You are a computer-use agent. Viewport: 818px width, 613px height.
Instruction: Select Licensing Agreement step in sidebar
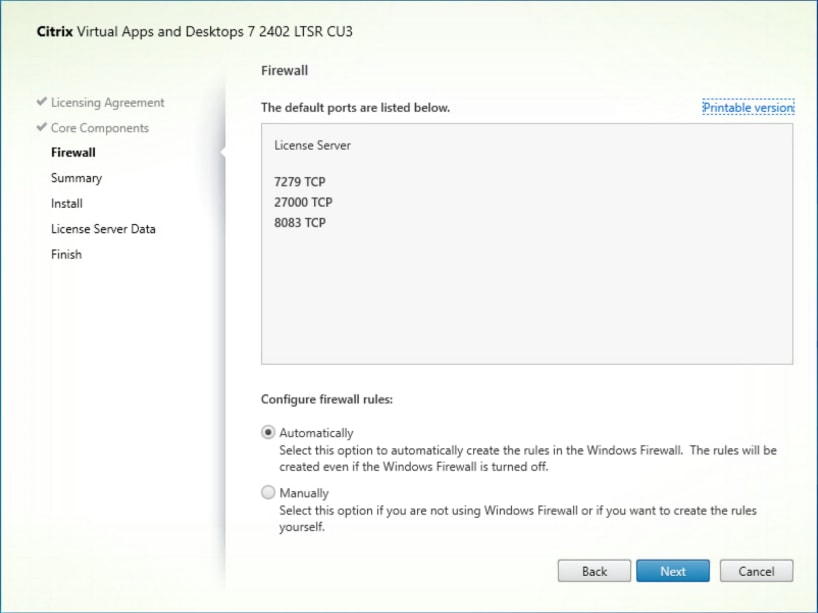point(107,103)
